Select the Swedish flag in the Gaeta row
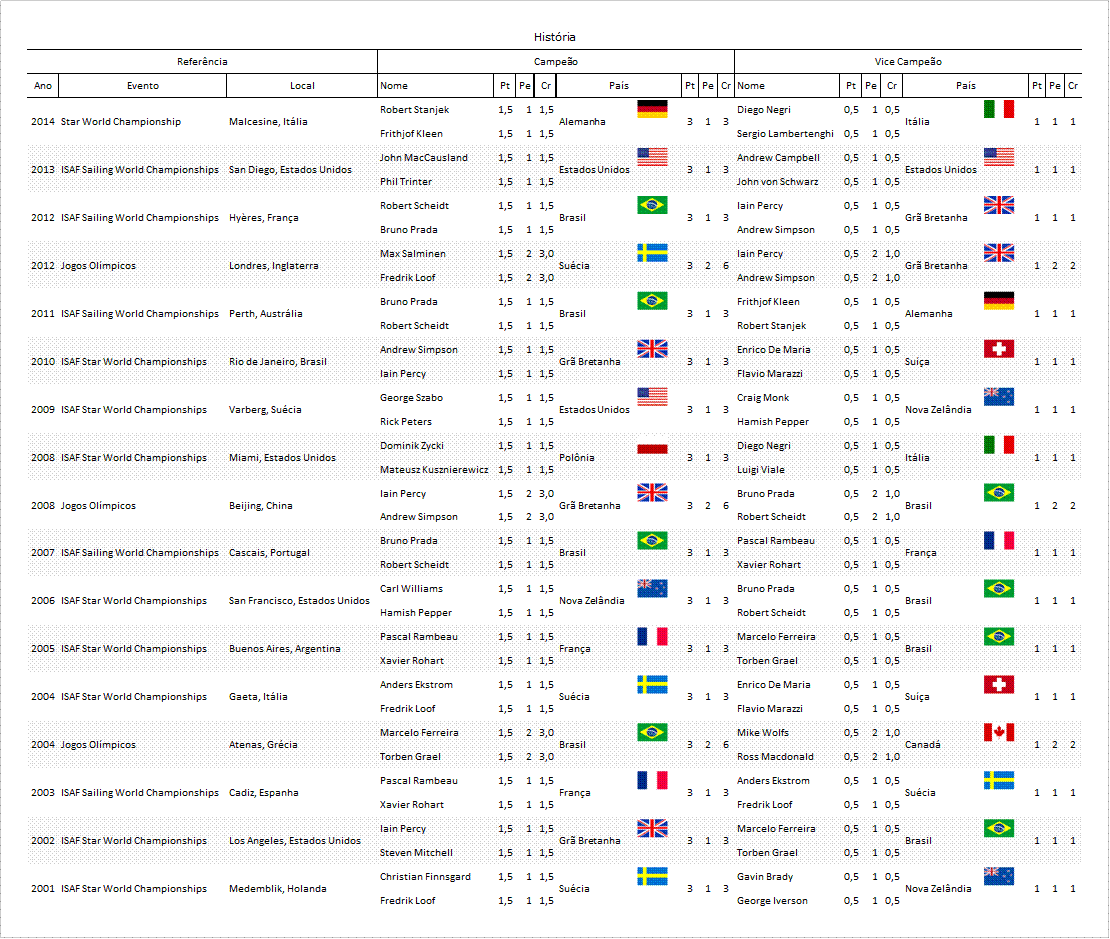Image resolution: width=1110 pixels, height=939 pixels. click(x=652, y=685)
